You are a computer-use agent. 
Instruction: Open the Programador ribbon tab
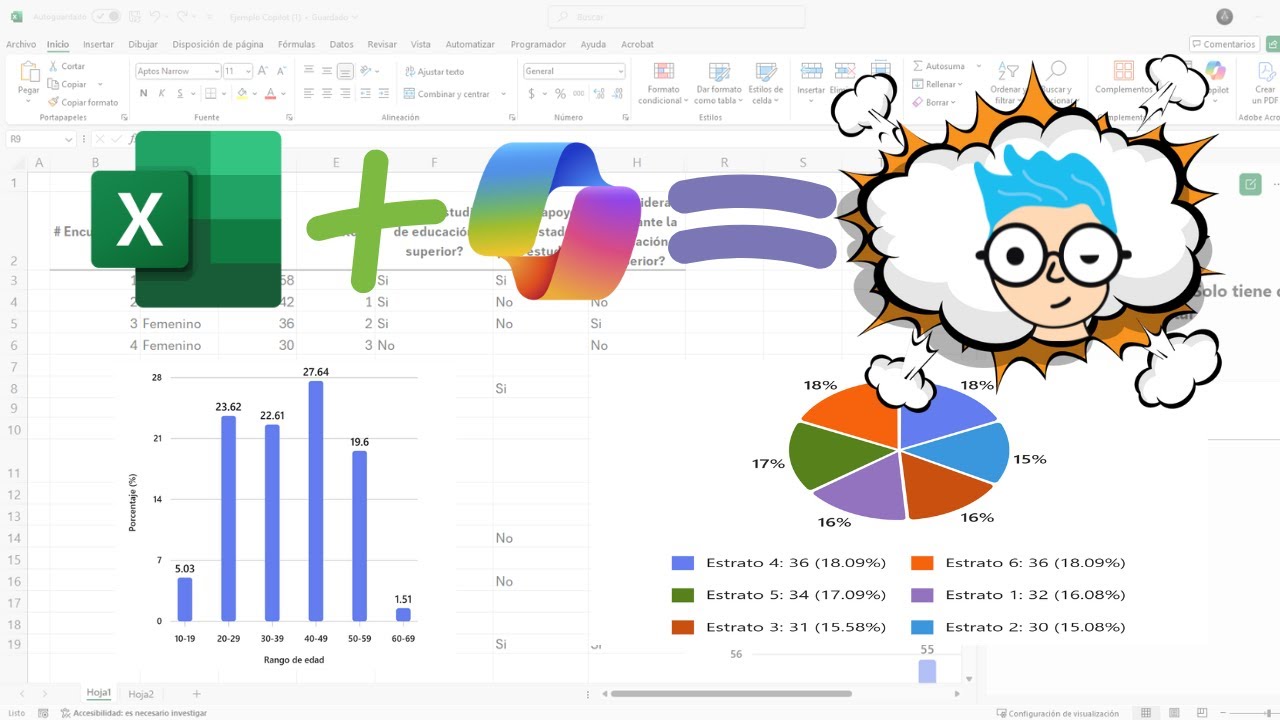538,44
